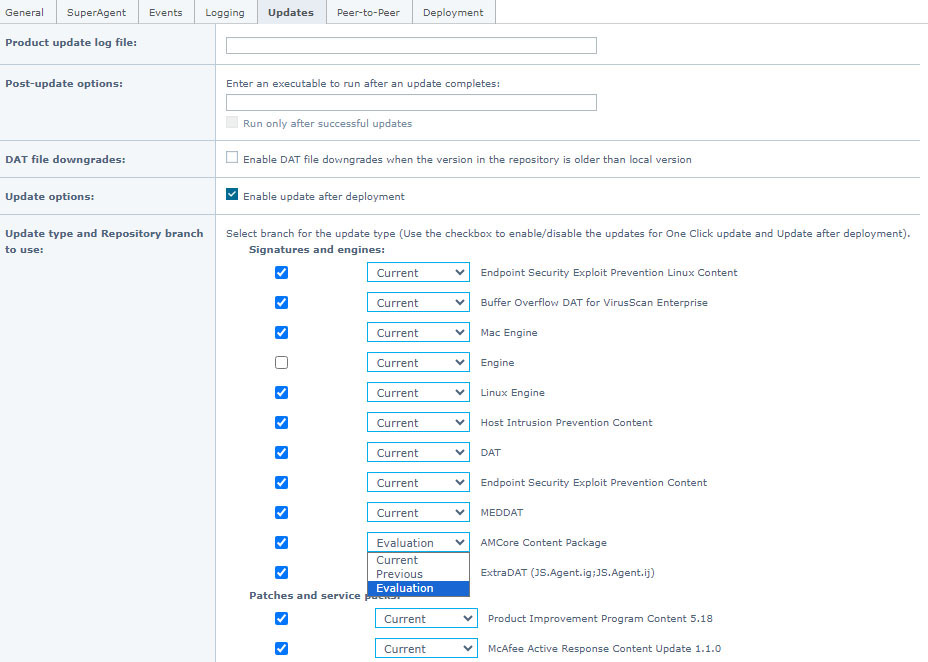Switch to the Peer-to-Peer tab

pyautogui.click(x=368, y=12)
